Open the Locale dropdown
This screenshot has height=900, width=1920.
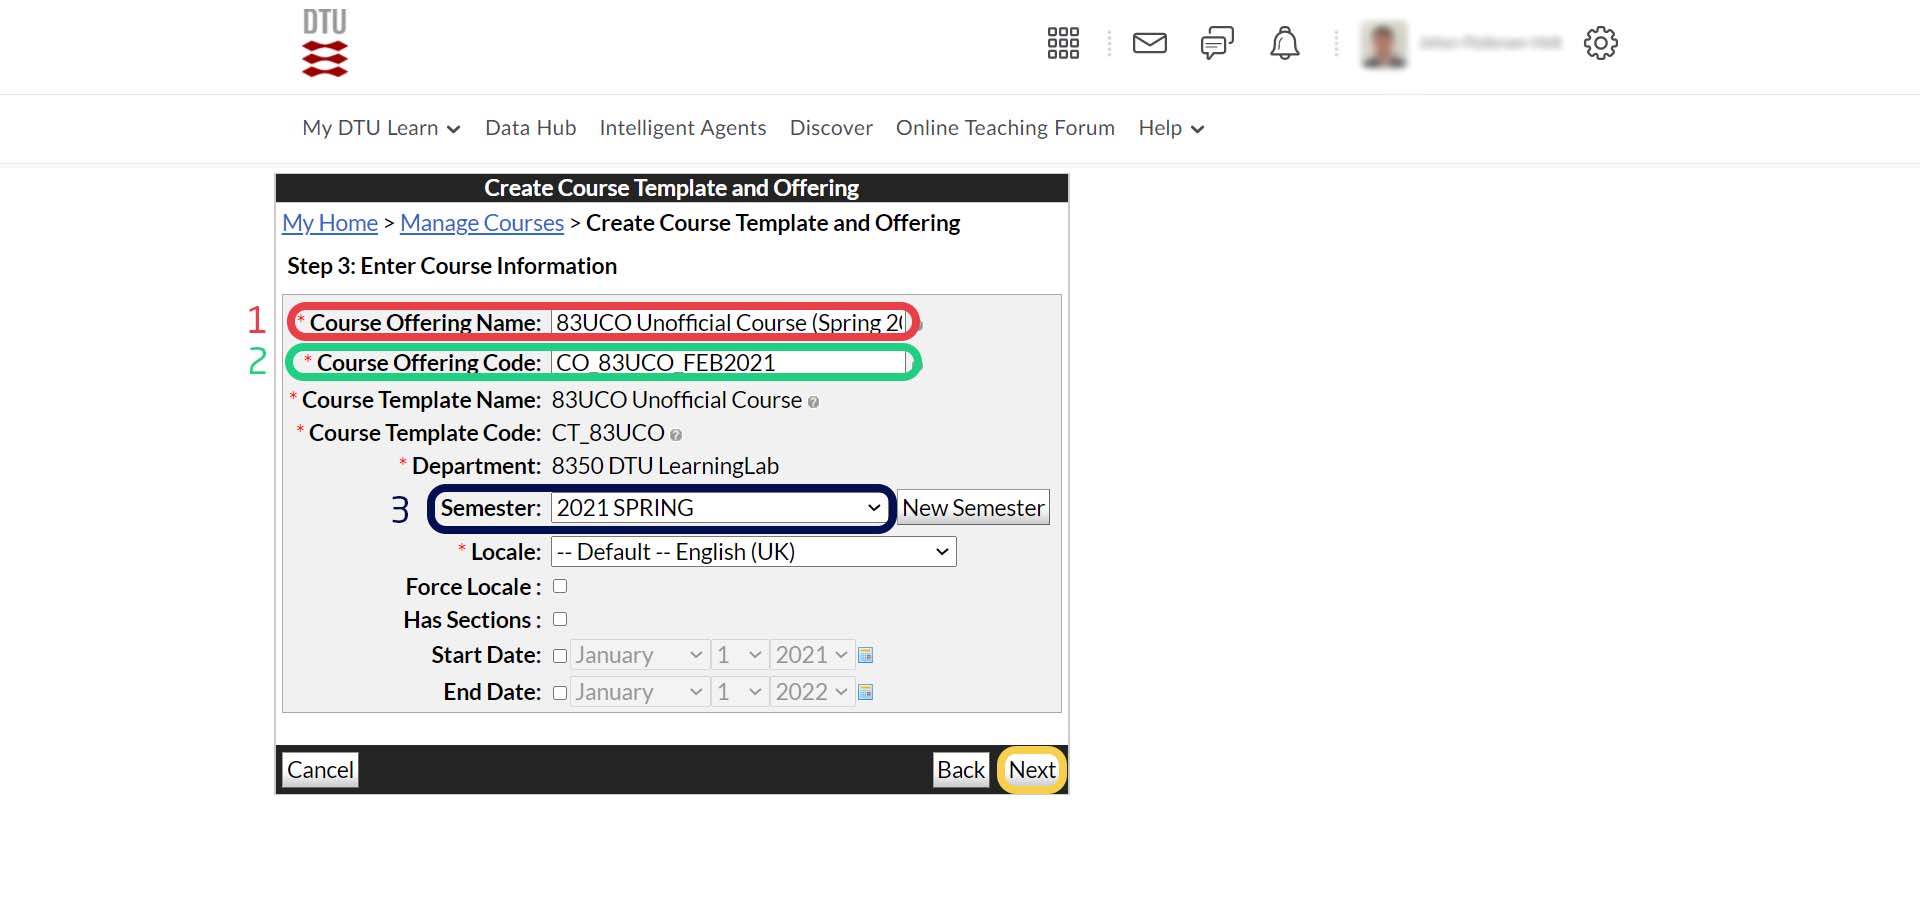(753, 552)
